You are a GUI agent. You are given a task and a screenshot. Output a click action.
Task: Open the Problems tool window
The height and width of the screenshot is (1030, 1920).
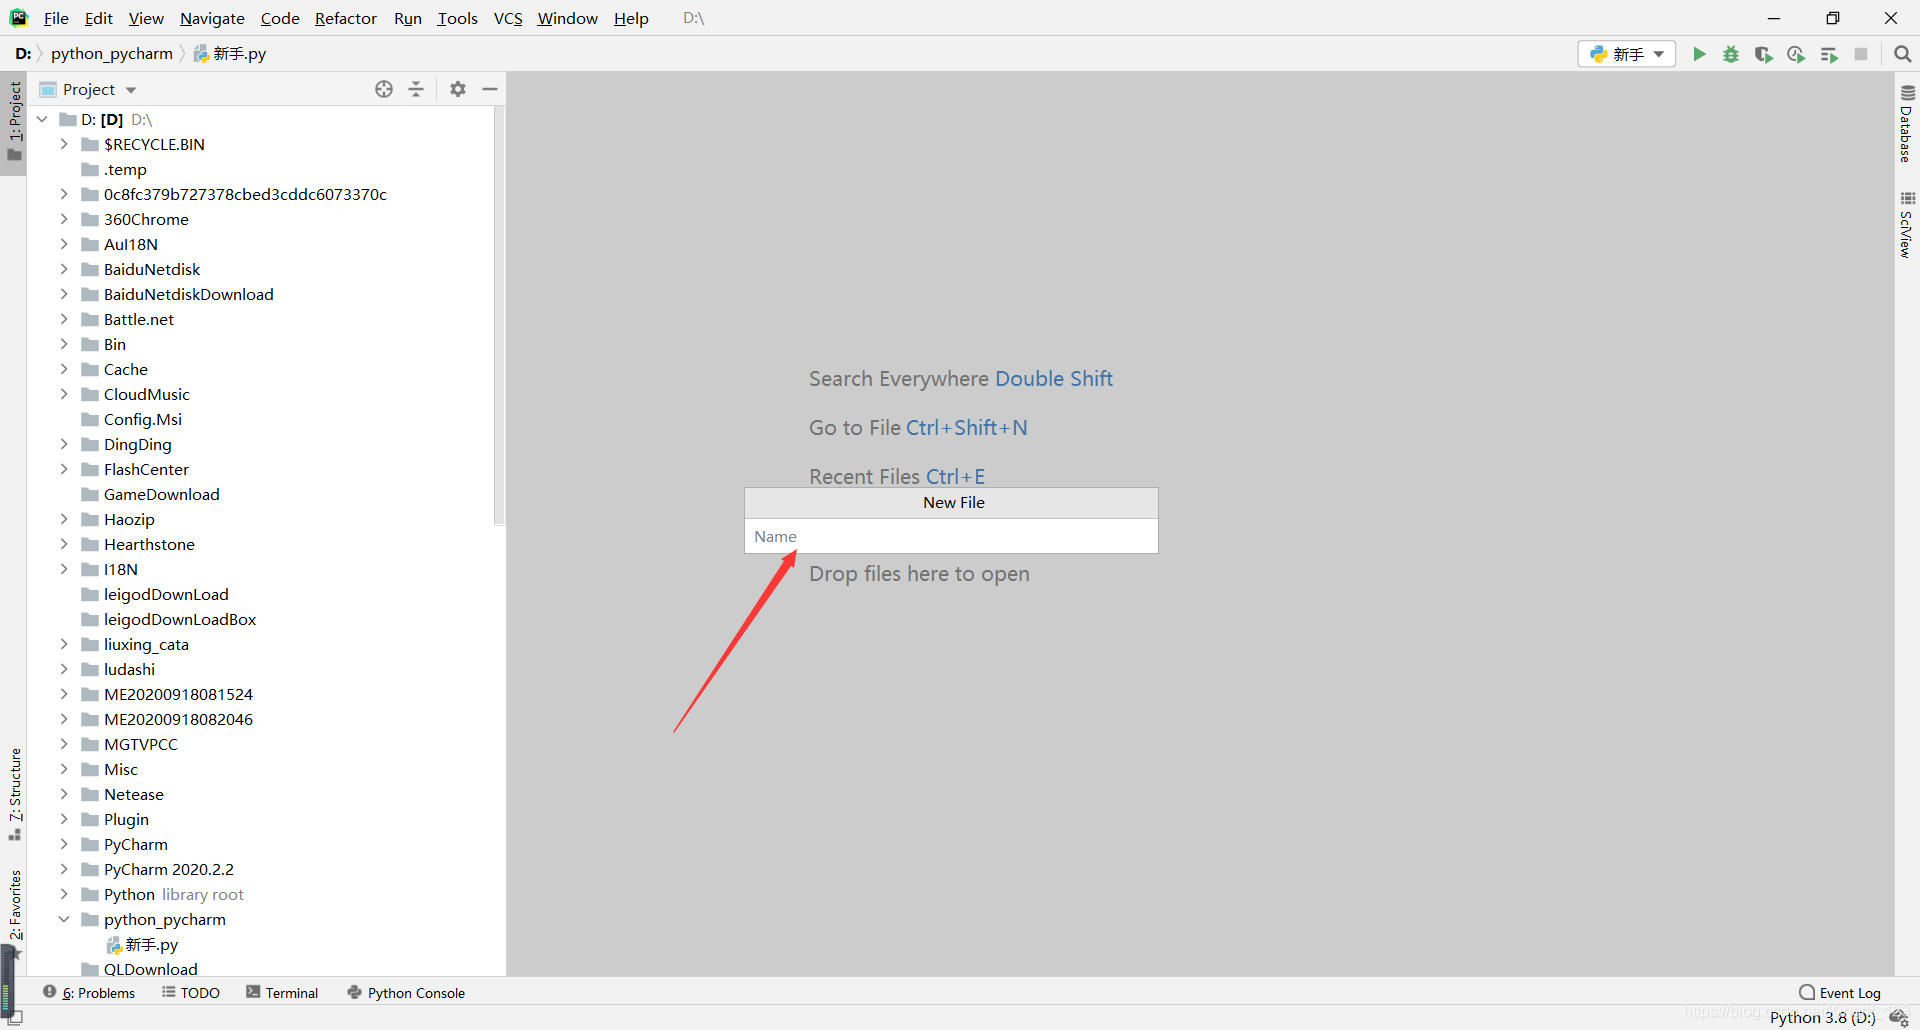click(89, 993)
